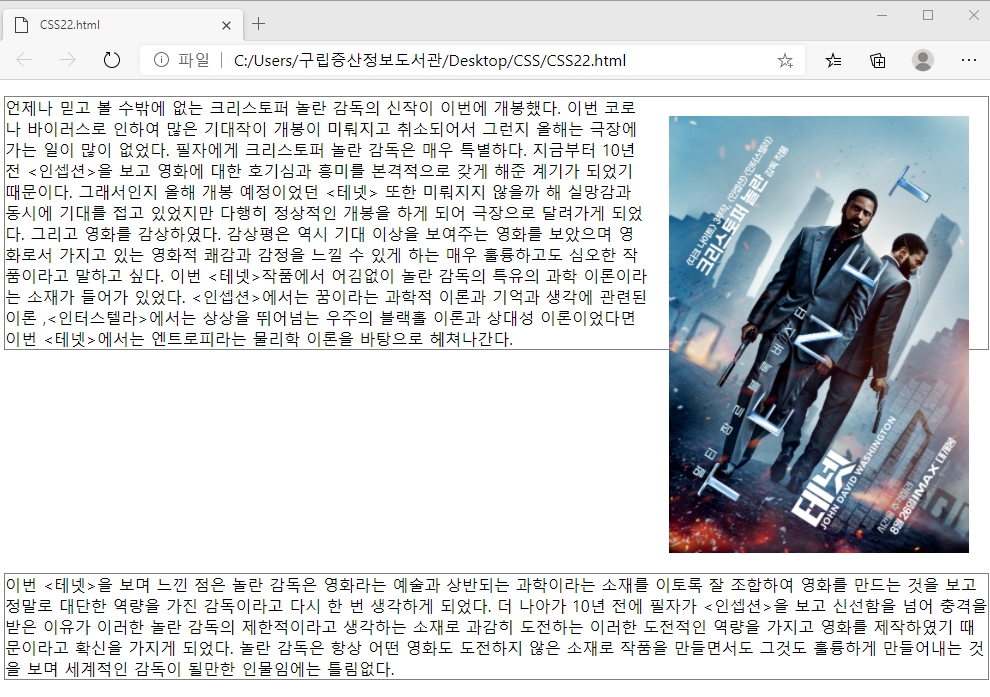Open the site information icon in address bar
The image size is (990, 697).
coord(161,60)
